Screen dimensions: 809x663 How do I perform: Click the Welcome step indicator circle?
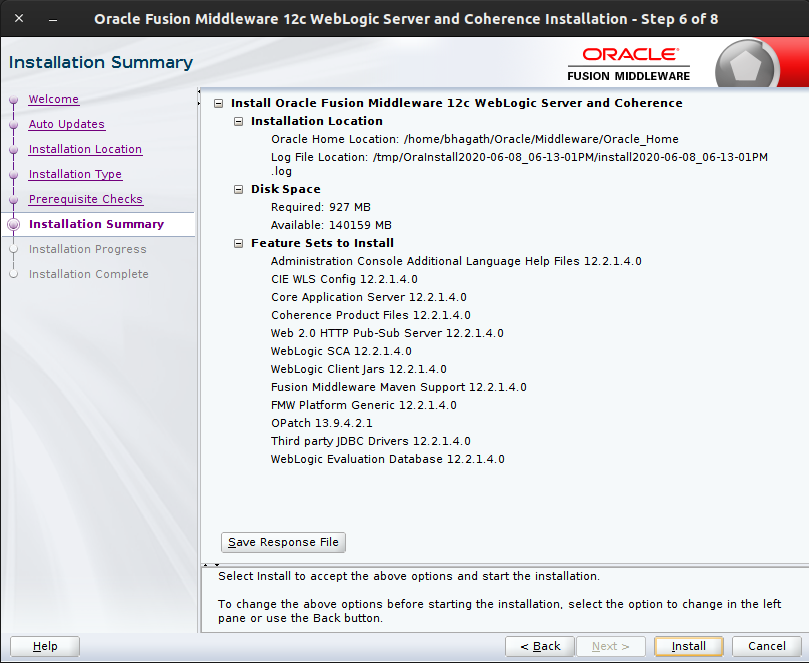coord(14,99)
